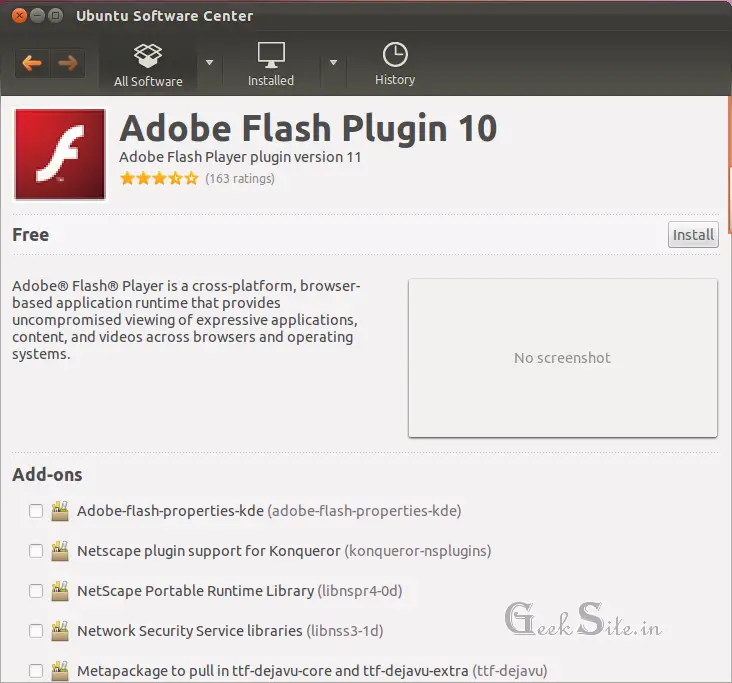Click the Adobe Flash red logo icon
Screen dimensions: 732x683
pyautogui.click(x=60, y=155)
